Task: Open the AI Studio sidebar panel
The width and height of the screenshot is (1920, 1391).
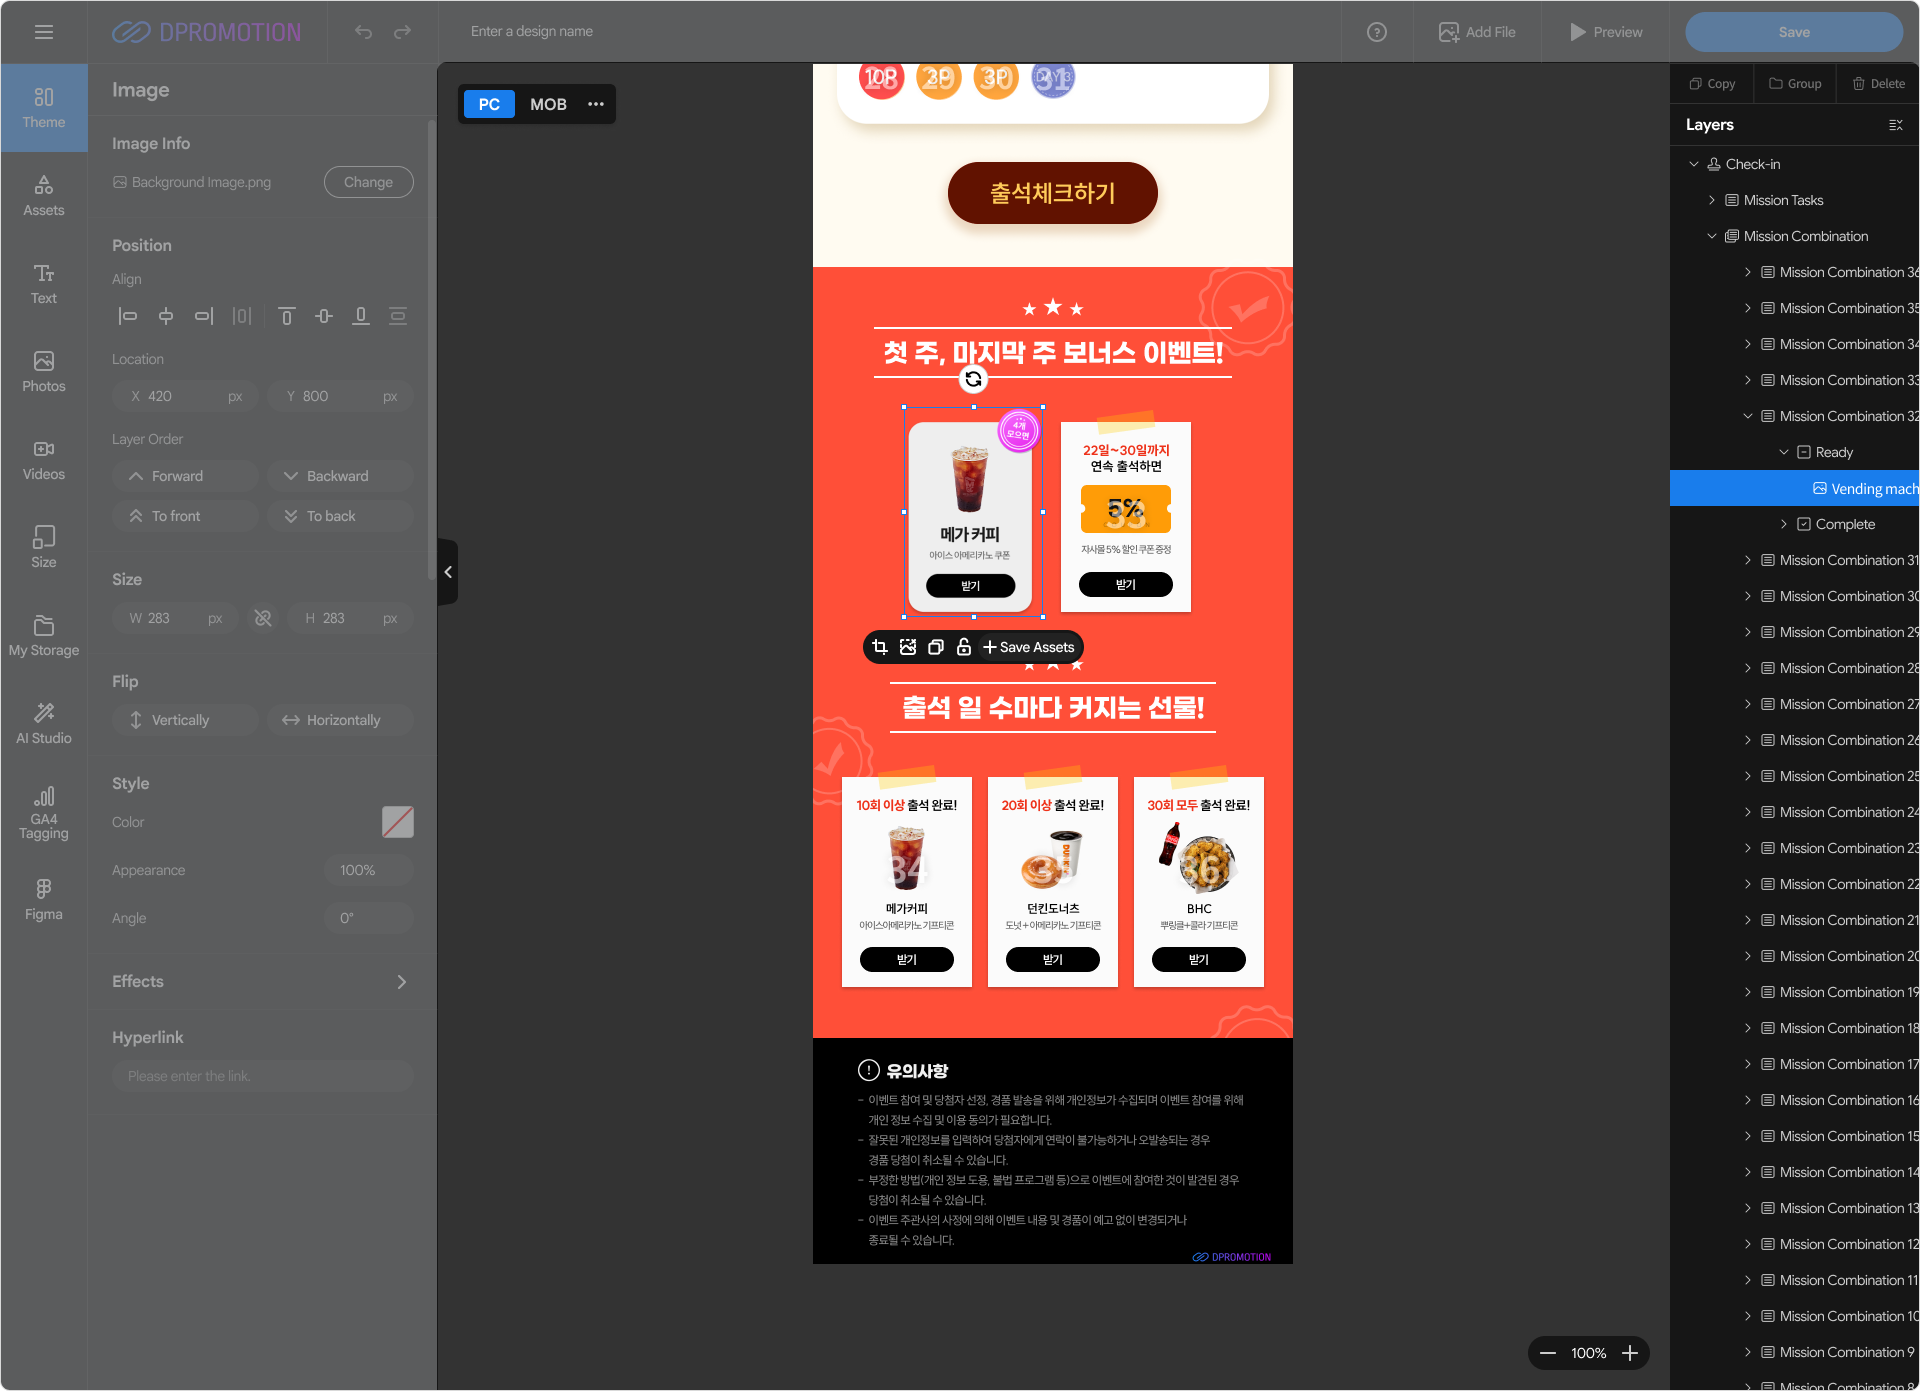Action: 44,724
